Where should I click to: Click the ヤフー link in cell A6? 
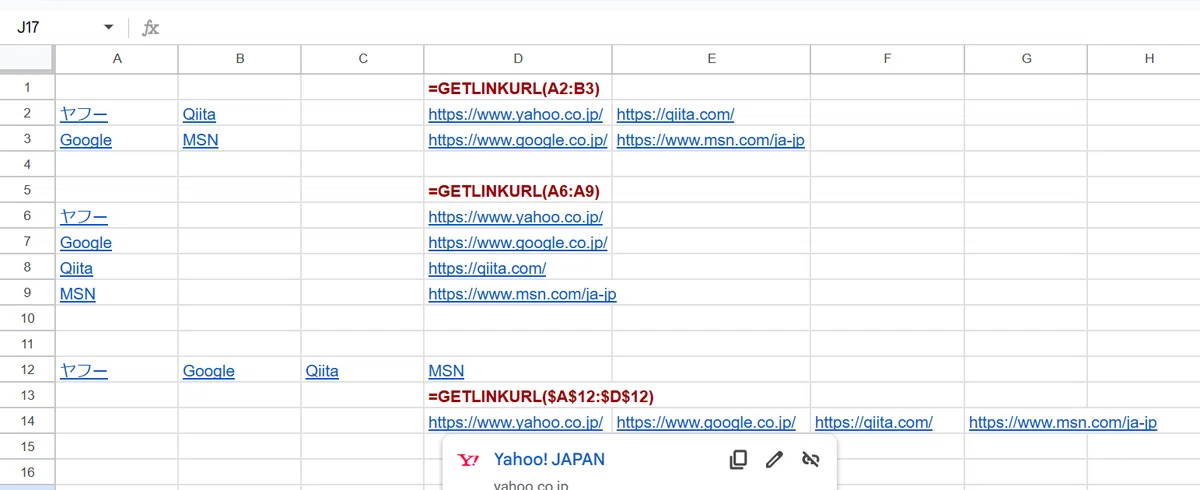(x=84, y=217)
